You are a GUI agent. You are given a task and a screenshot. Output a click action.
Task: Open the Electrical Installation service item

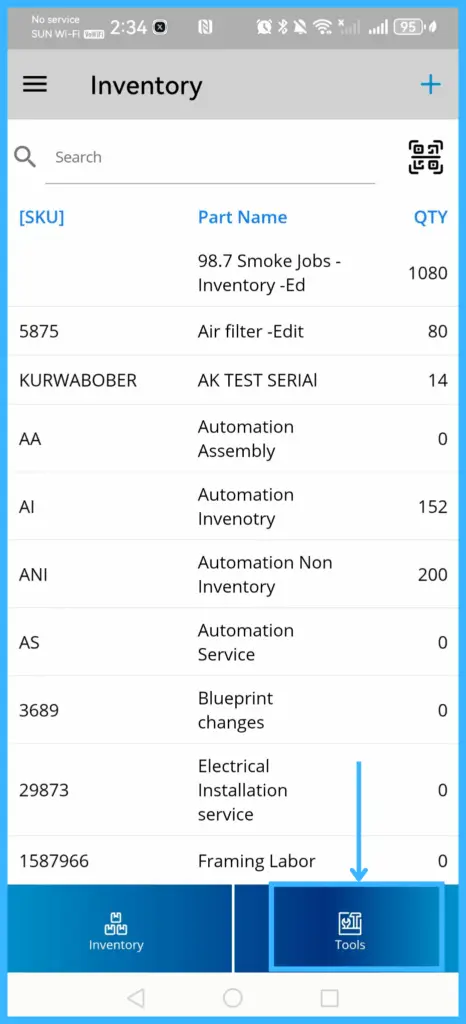233,790
